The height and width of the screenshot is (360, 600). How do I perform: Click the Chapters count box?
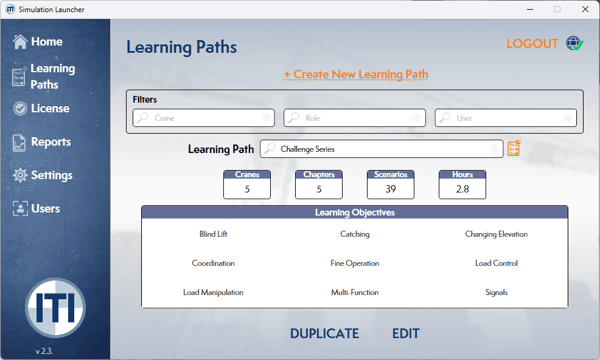(319, 185)
